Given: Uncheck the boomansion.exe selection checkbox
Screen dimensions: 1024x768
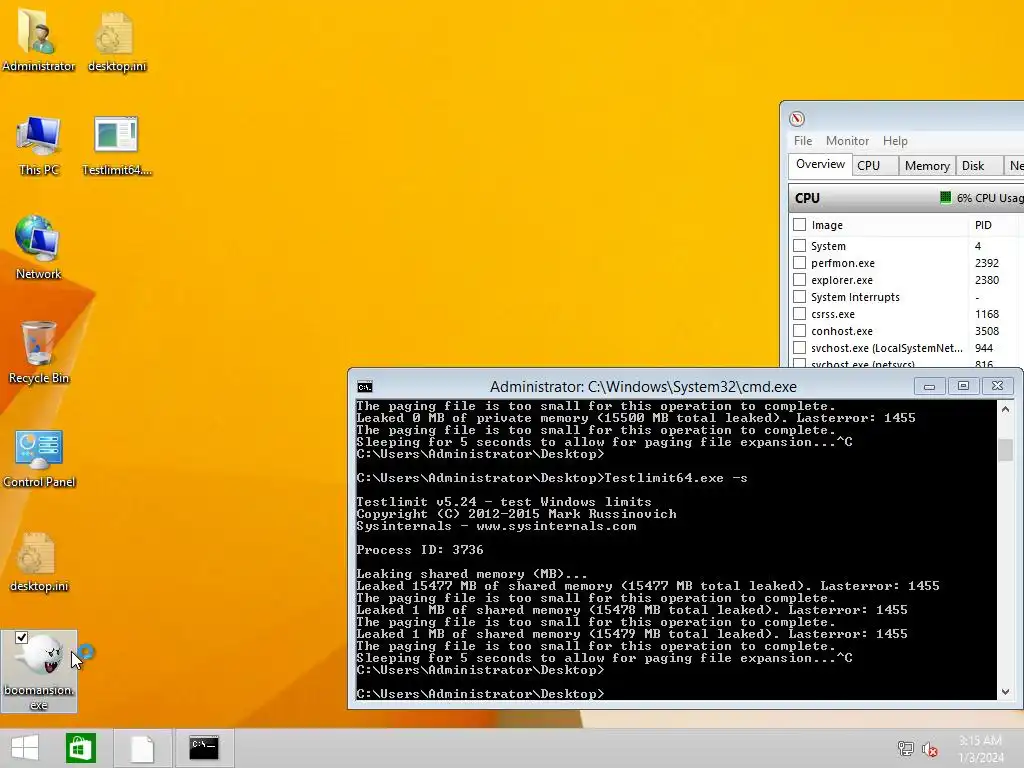Looking at the screenshot, I should [22, 637].
